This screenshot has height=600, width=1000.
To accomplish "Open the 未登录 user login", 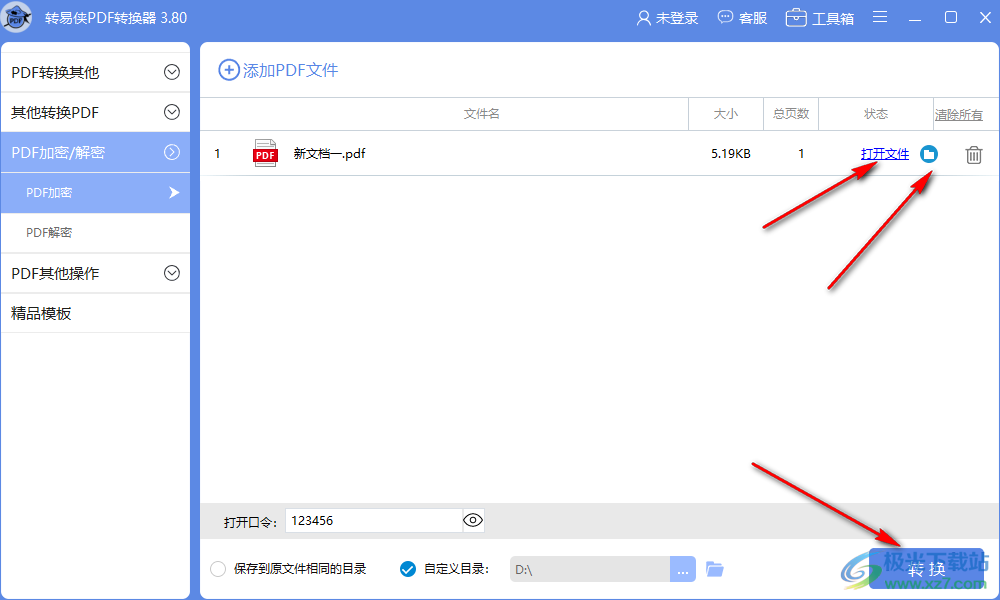I will click(667, 18).
